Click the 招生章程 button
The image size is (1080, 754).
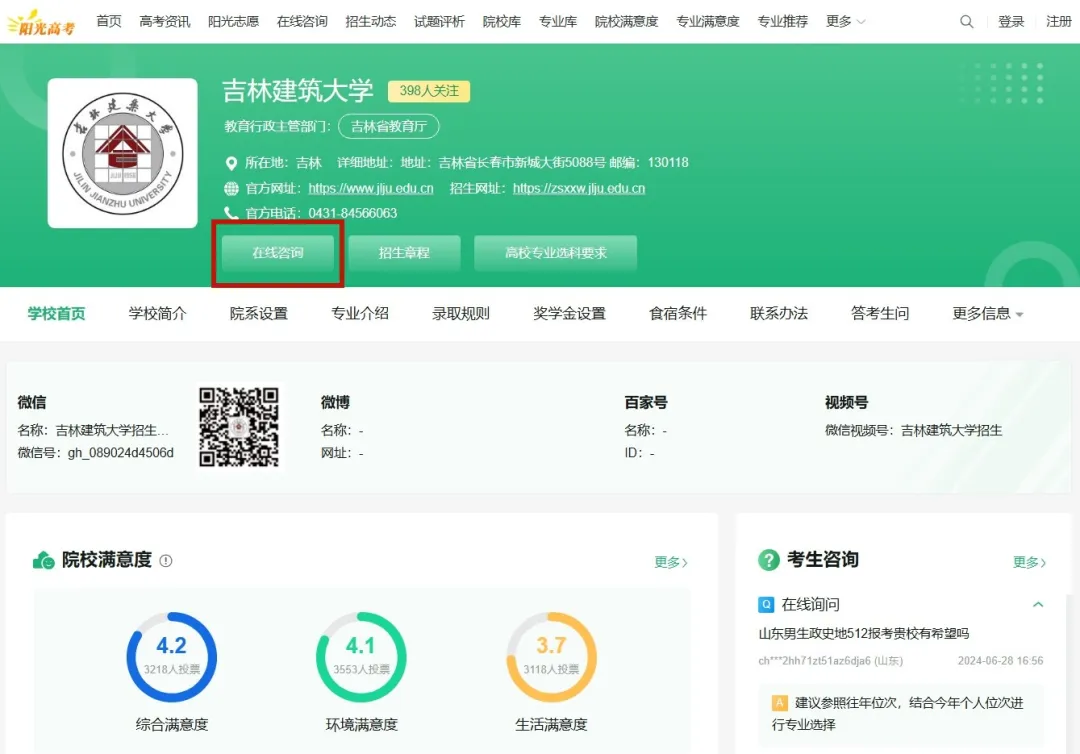click(x=404, y=253)
